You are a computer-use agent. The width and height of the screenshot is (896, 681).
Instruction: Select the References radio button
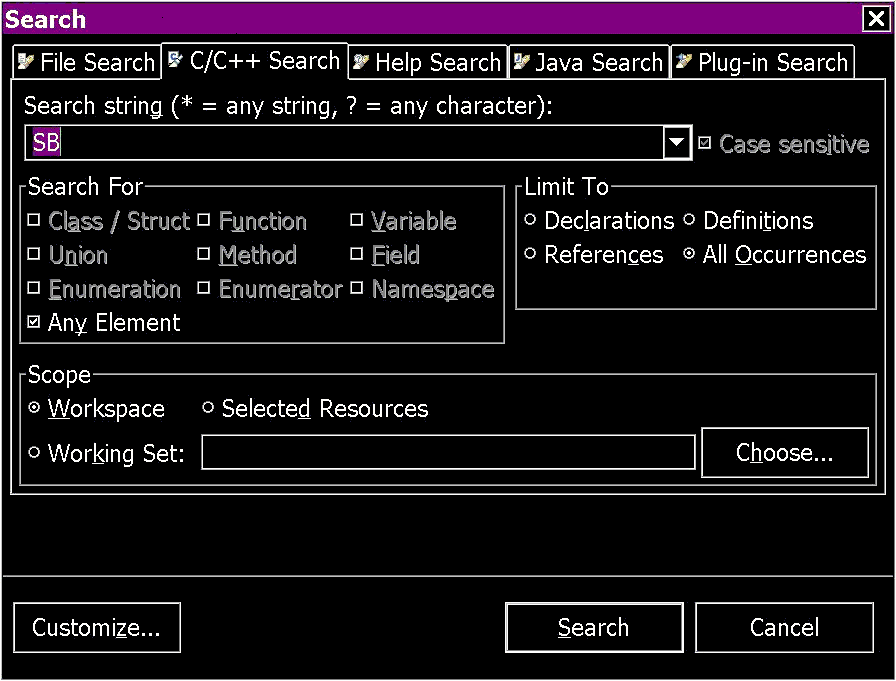(x=530, y=253)
